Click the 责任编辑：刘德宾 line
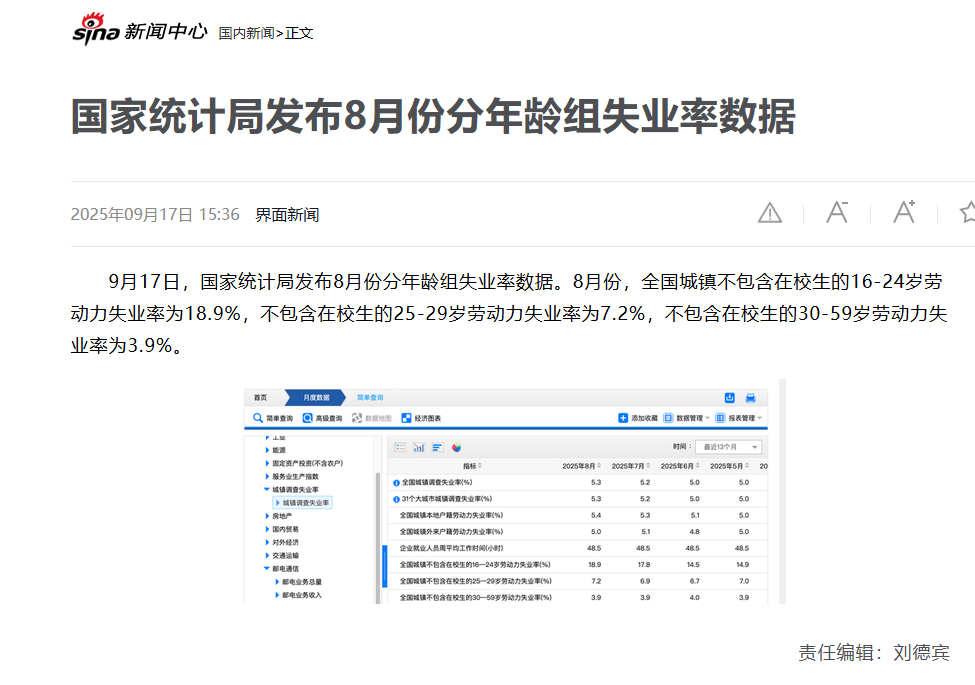The width and height of the screenshot is (975, 685). (x=874, y=652)
